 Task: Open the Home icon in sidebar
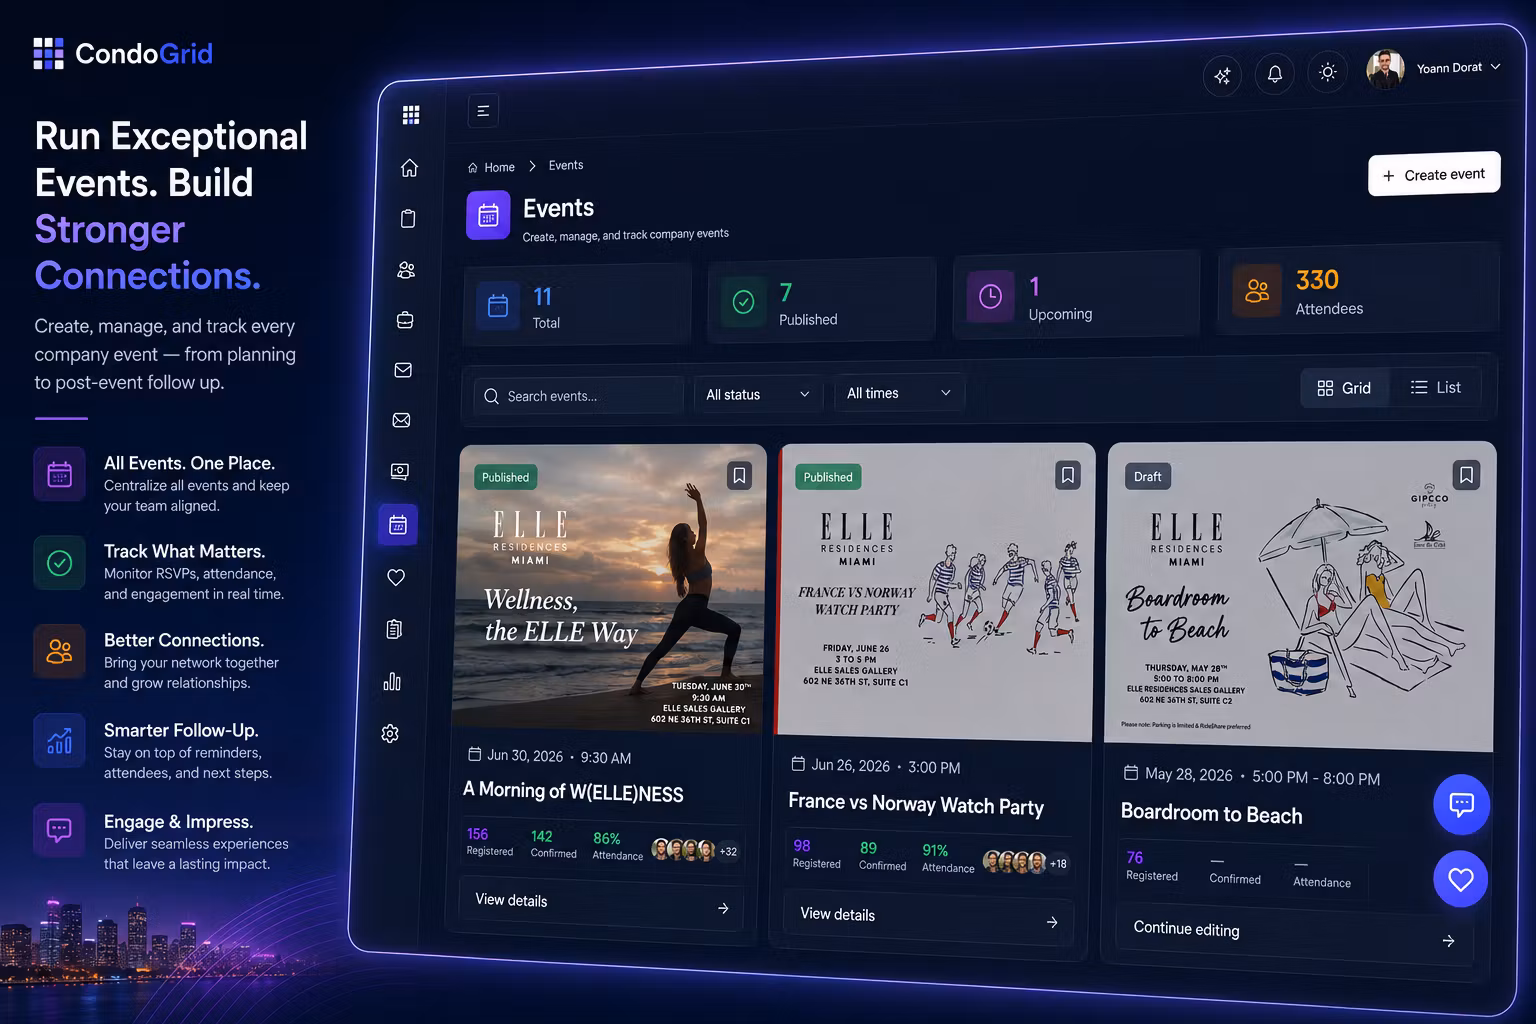pos(409,168)
